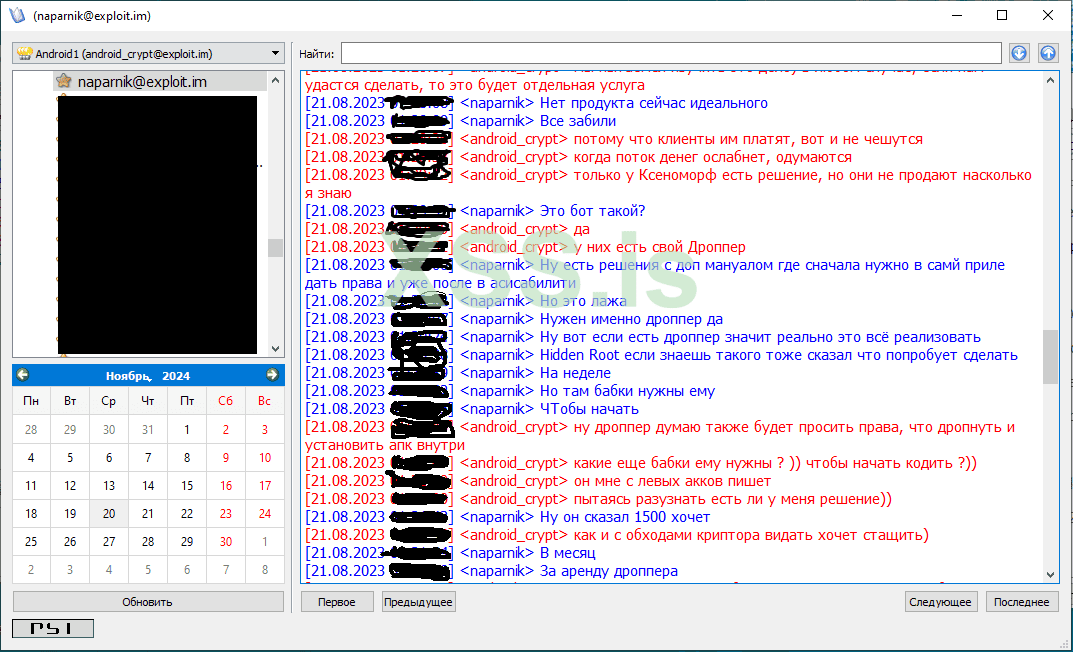Click the star icon beside naparnik@exploit.im
Viewport: 1073px width, 652px height.
click(x=64, y=81)
